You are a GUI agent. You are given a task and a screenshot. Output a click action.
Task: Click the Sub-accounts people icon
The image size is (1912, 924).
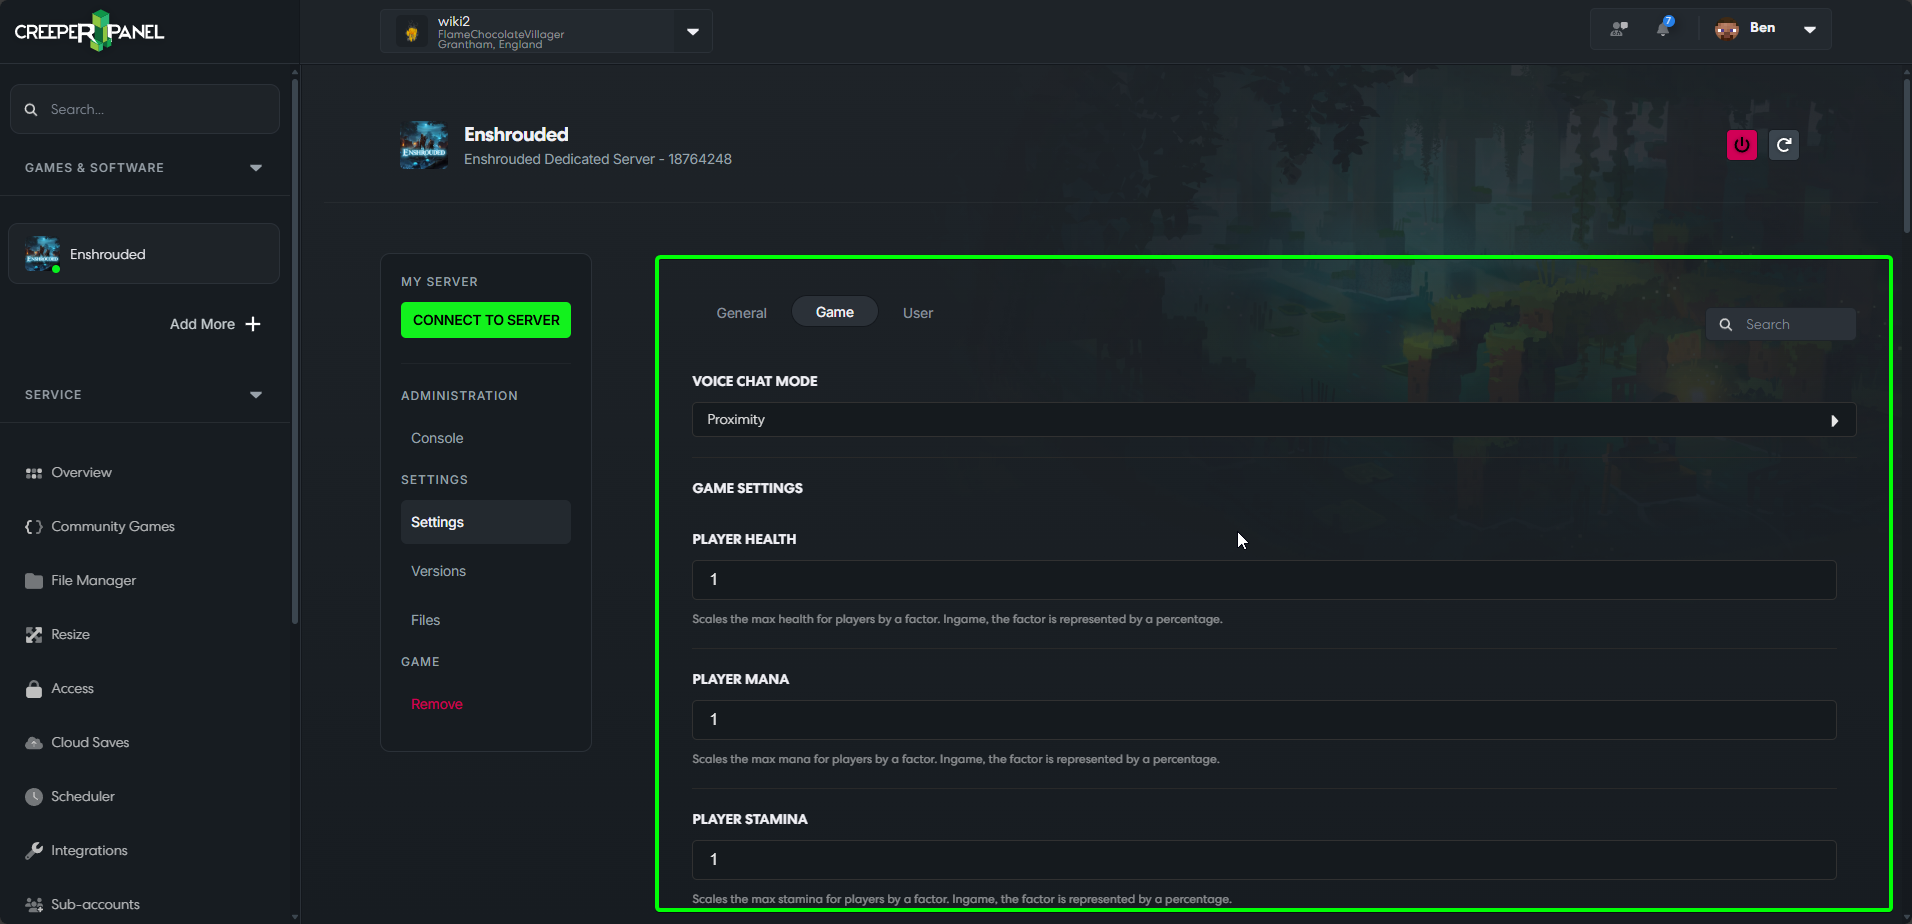pos(34,905)
